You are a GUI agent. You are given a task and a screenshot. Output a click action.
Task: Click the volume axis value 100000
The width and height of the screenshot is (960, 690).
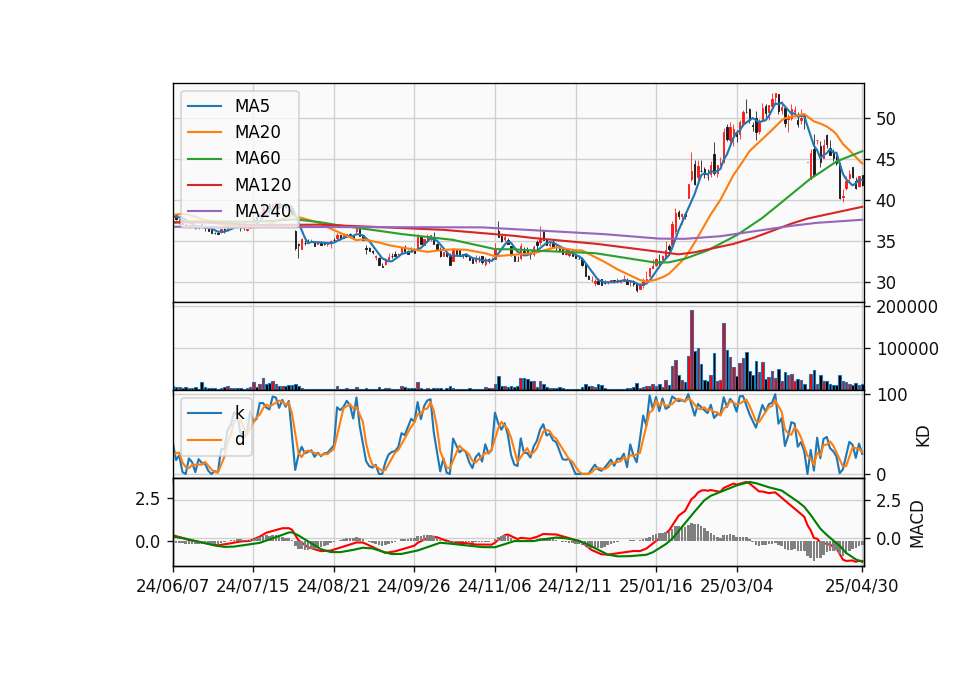tap(907, 349)
